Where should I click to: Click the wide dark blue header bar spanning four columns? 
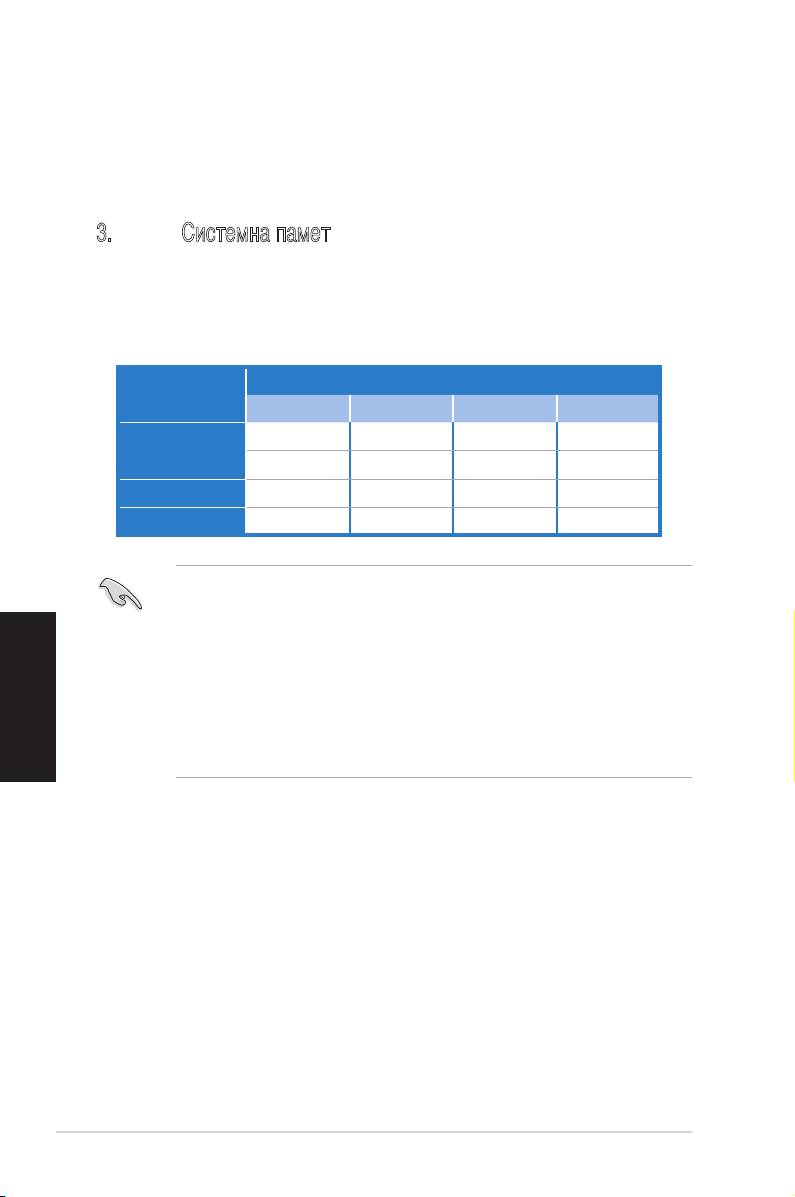point(453,380)
